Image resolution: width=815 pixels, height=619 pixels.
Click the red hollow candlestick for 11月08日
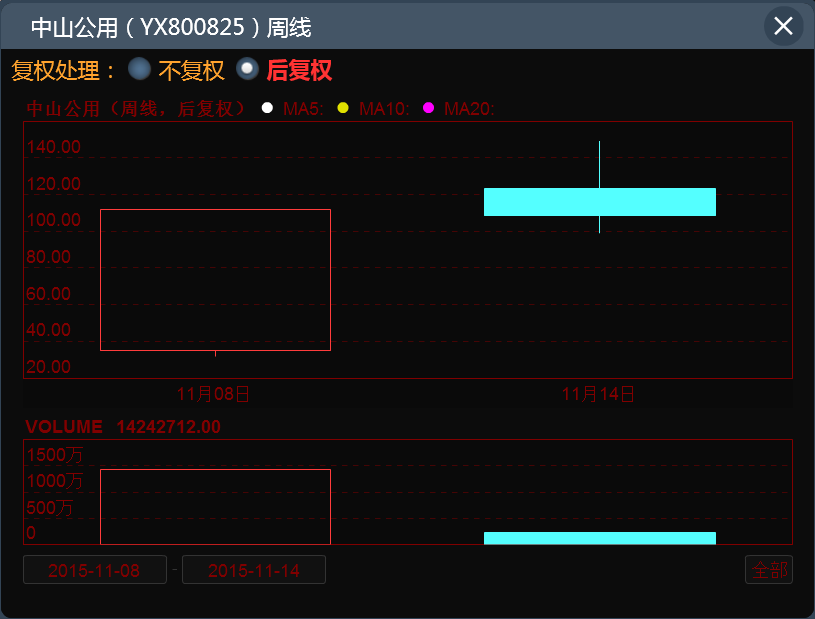(215, 280)
